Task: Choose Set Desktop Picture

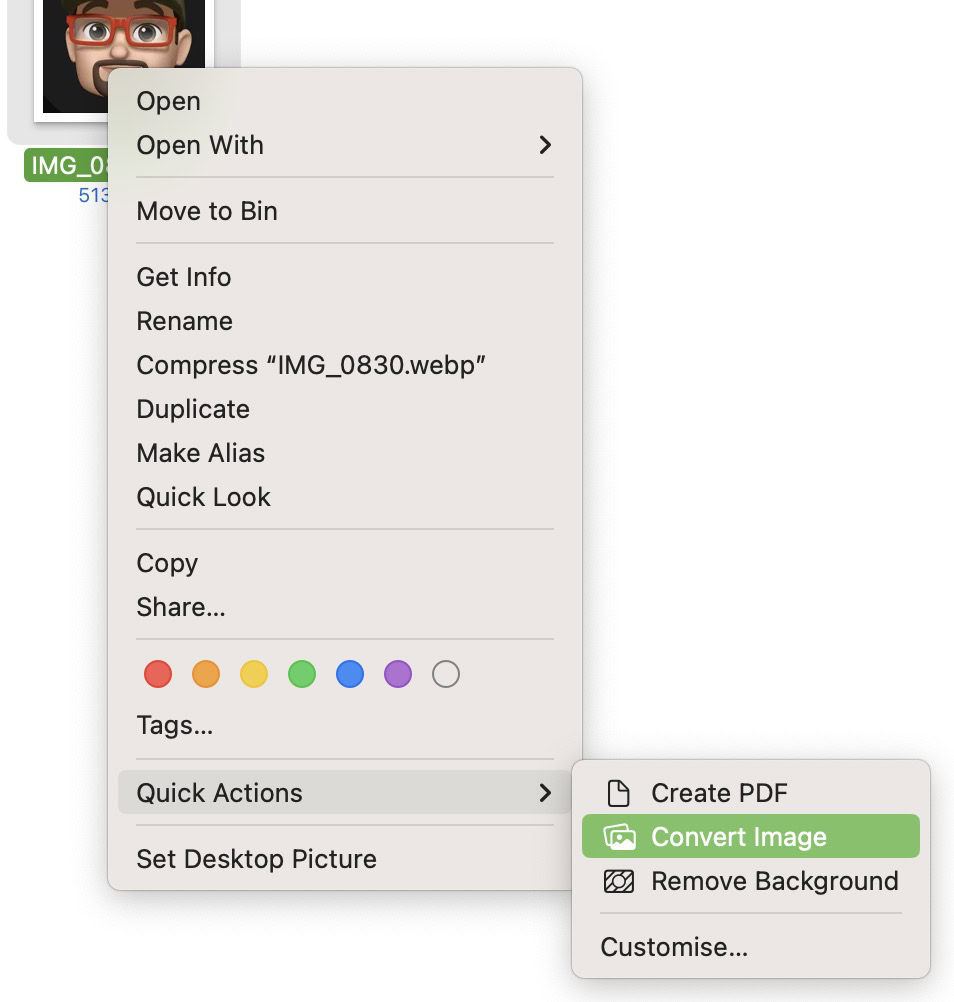Action: (256, 859)
